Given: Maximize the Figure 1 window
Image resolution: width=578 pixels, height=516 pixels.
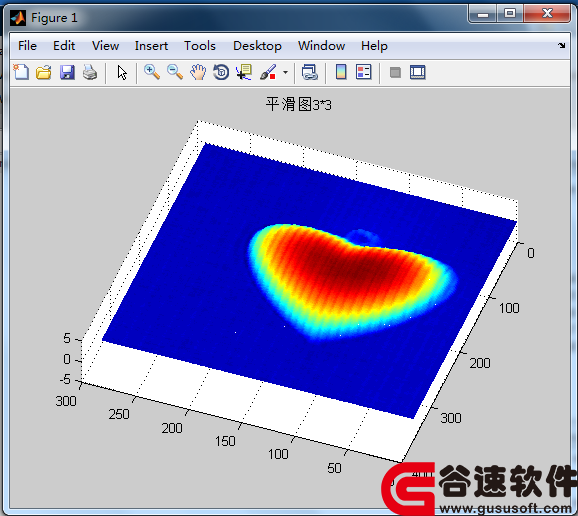Looking at the screenshot, I should click(x=510, y=14).
